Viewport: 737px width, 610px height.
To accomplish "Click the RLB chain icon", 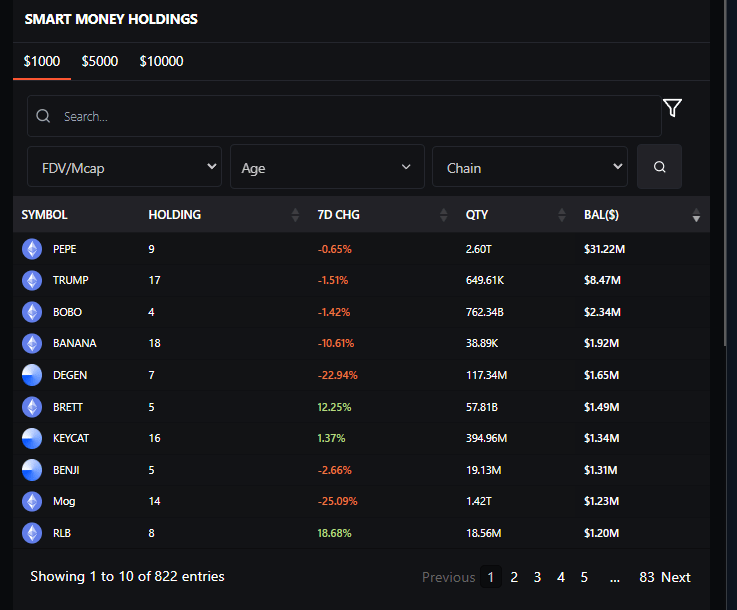I will [32, 533].
